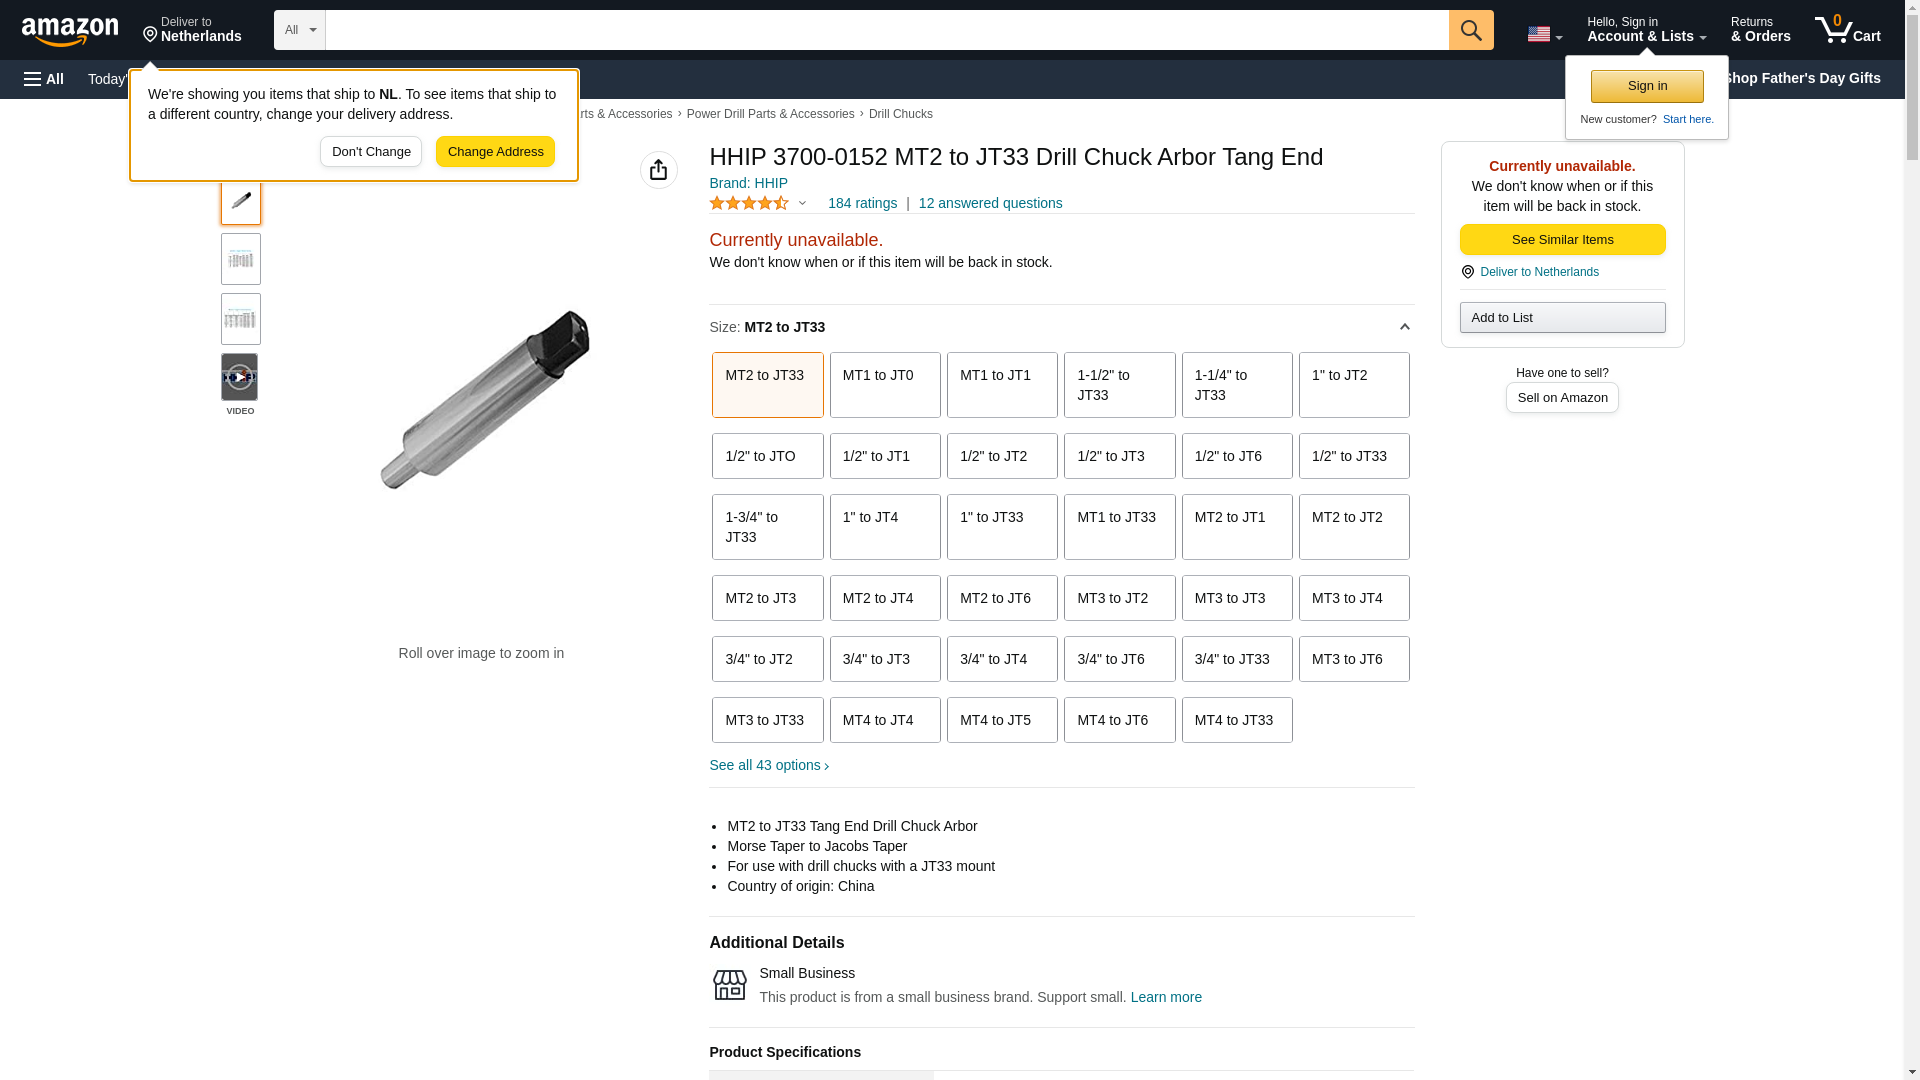
Task: Open the country flag language selector
Action: (1544, 34)
